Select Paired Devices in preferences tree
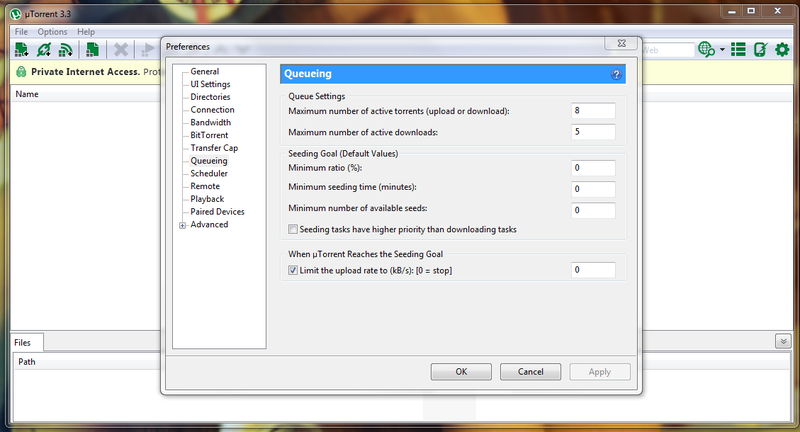 coord(217,212)
